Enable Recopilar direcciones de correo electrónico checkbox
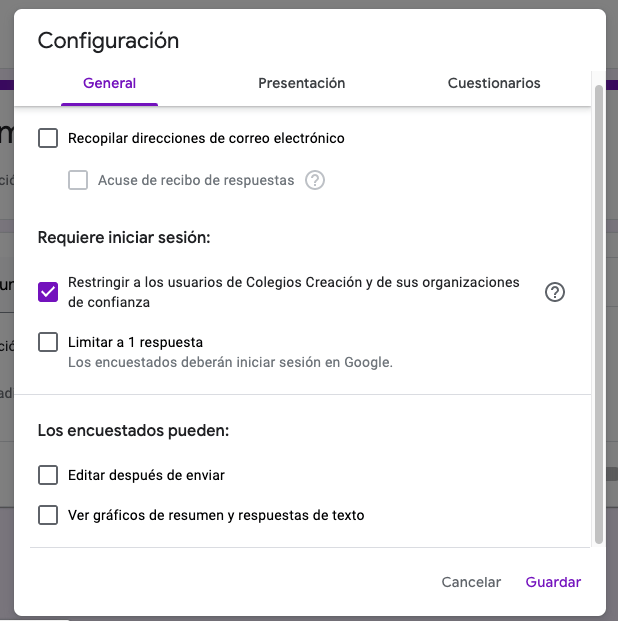Image resolution: width=618 pixels, height=621 pixels. tap(48, 138)
